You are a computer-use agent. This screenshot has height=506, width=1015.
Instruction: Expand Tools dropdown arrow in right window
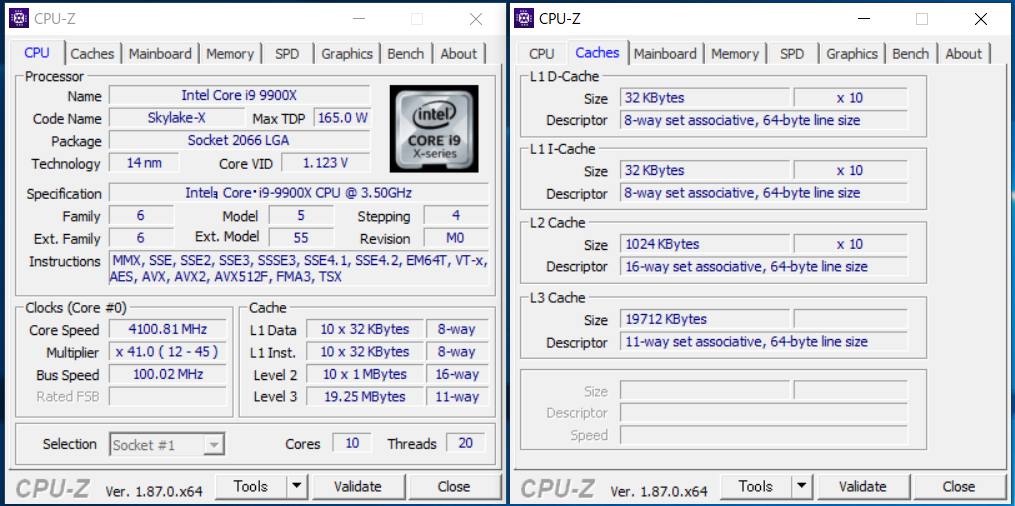[x=801, y=486]
